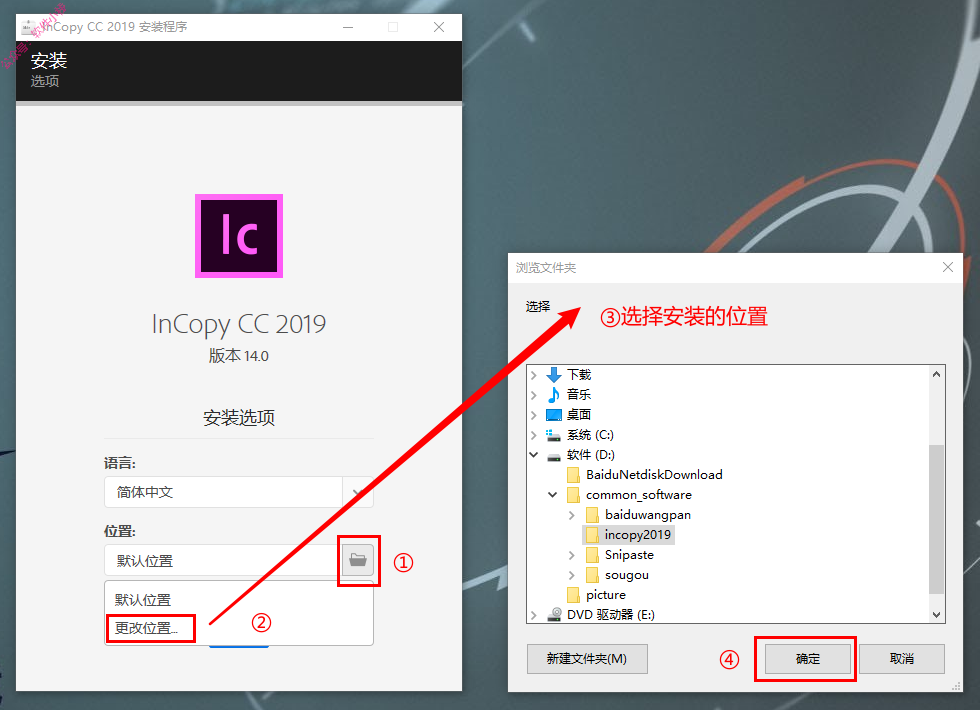980x710 pixels.
Task: Click the sougou folder icon
Action: click(x=592, y=575)
